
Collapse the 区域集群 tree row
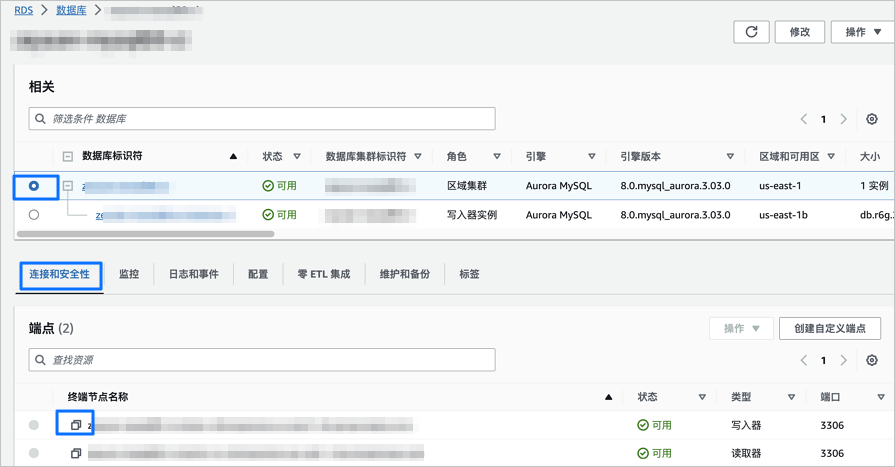67,186
